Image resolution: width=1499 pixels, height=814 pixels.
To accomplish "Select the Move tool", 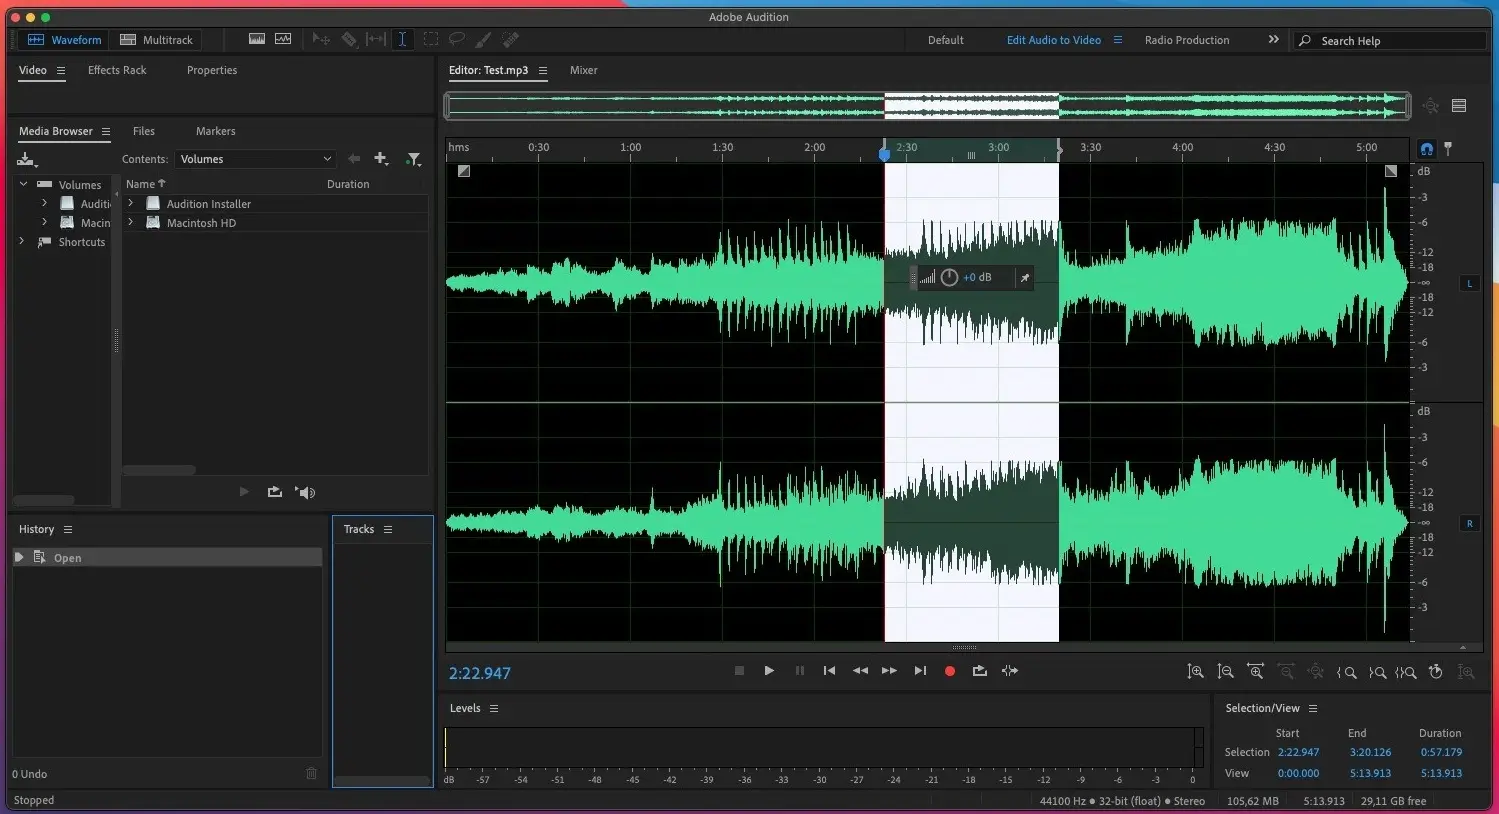I will [321, 40].
